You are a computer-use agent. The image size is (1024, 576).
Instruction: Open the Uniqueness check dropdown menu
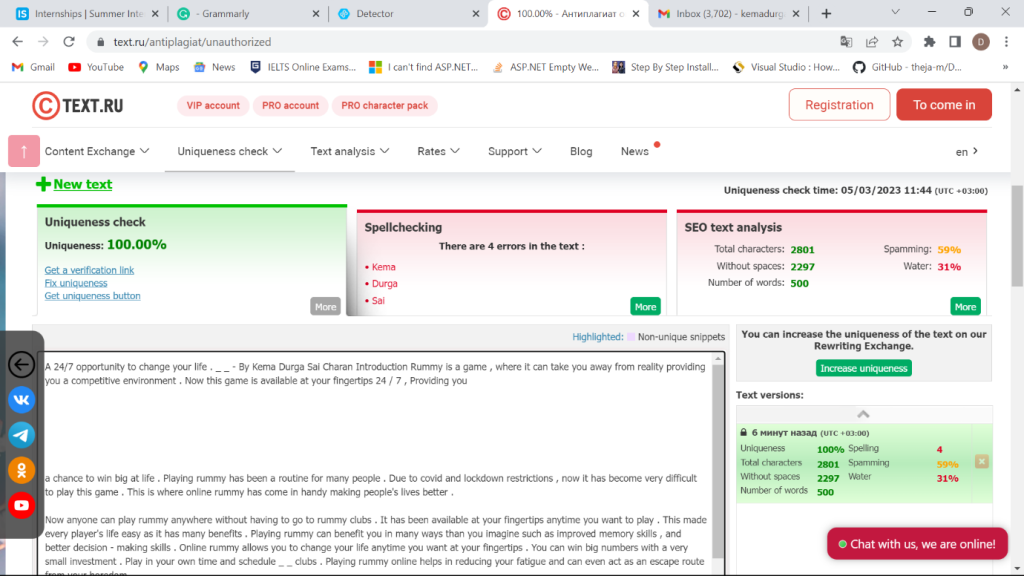tap(229, 152)
